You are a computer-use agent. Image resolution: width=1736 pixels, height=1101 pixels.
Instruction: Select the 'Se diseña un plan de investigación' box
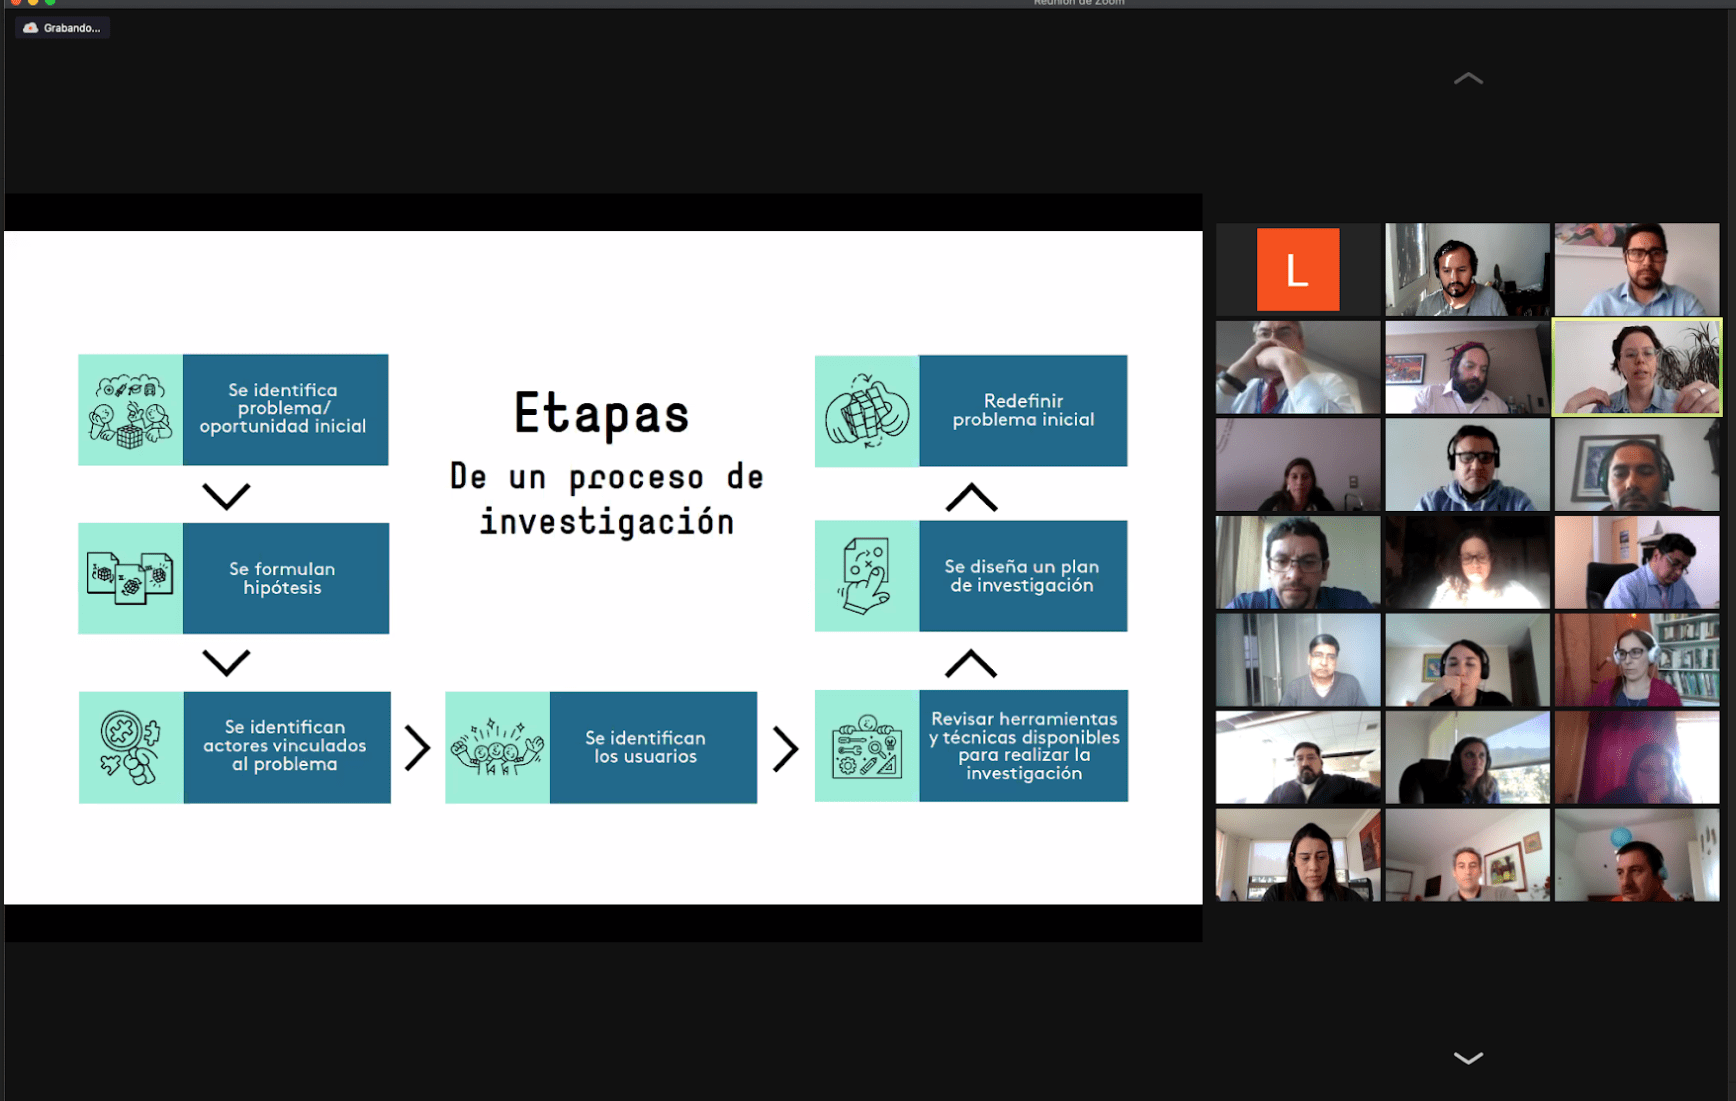pos(1022,576)
